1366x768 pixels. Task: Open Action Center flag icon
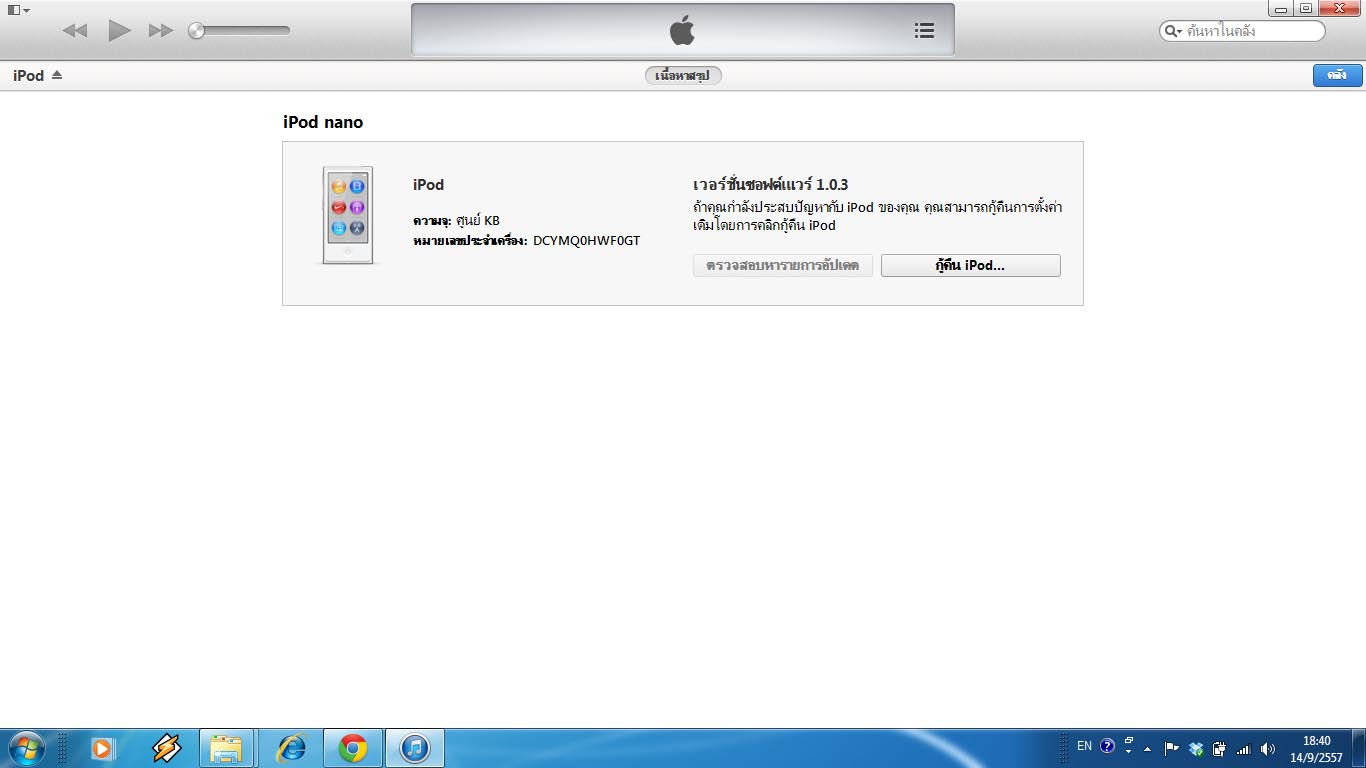click(x=1172, y=748)
